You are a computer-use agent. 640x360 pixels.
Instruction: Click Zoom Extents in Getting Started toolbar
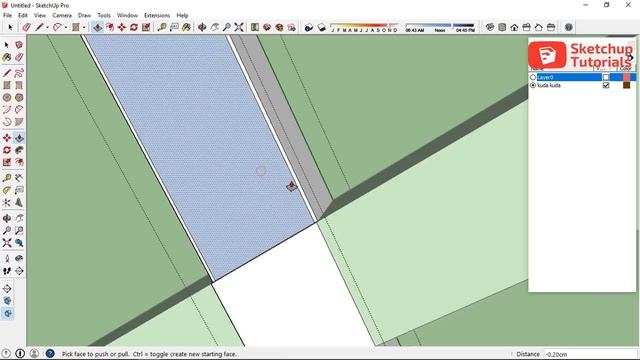pyautogui.click(x=239, y=27)
